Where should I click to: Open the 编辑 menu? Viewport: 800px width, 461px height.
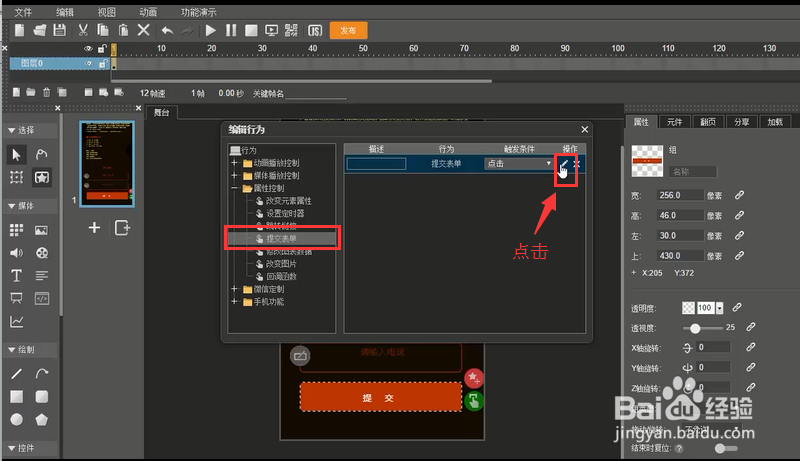[x=65, y=12]
